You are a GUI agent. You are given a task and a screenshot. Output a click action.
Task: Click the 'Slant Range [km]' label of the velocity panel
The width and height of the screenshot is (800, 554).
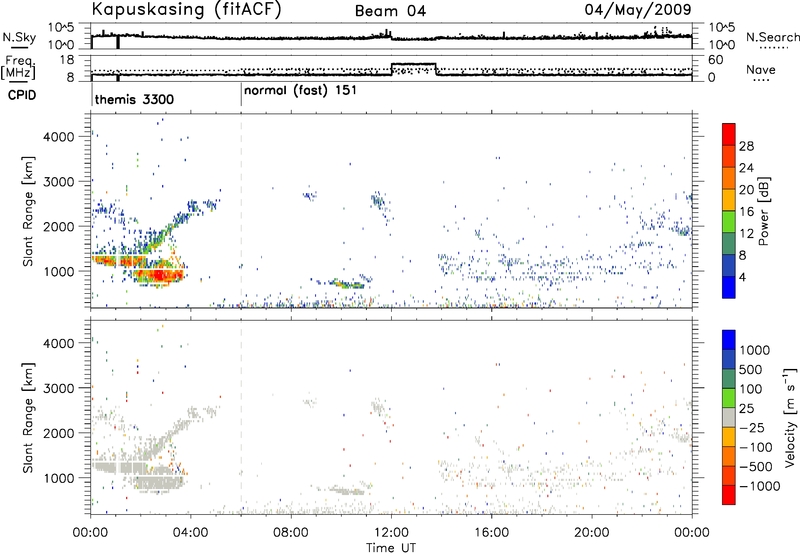pyautogui.click(x=29, y=417)
